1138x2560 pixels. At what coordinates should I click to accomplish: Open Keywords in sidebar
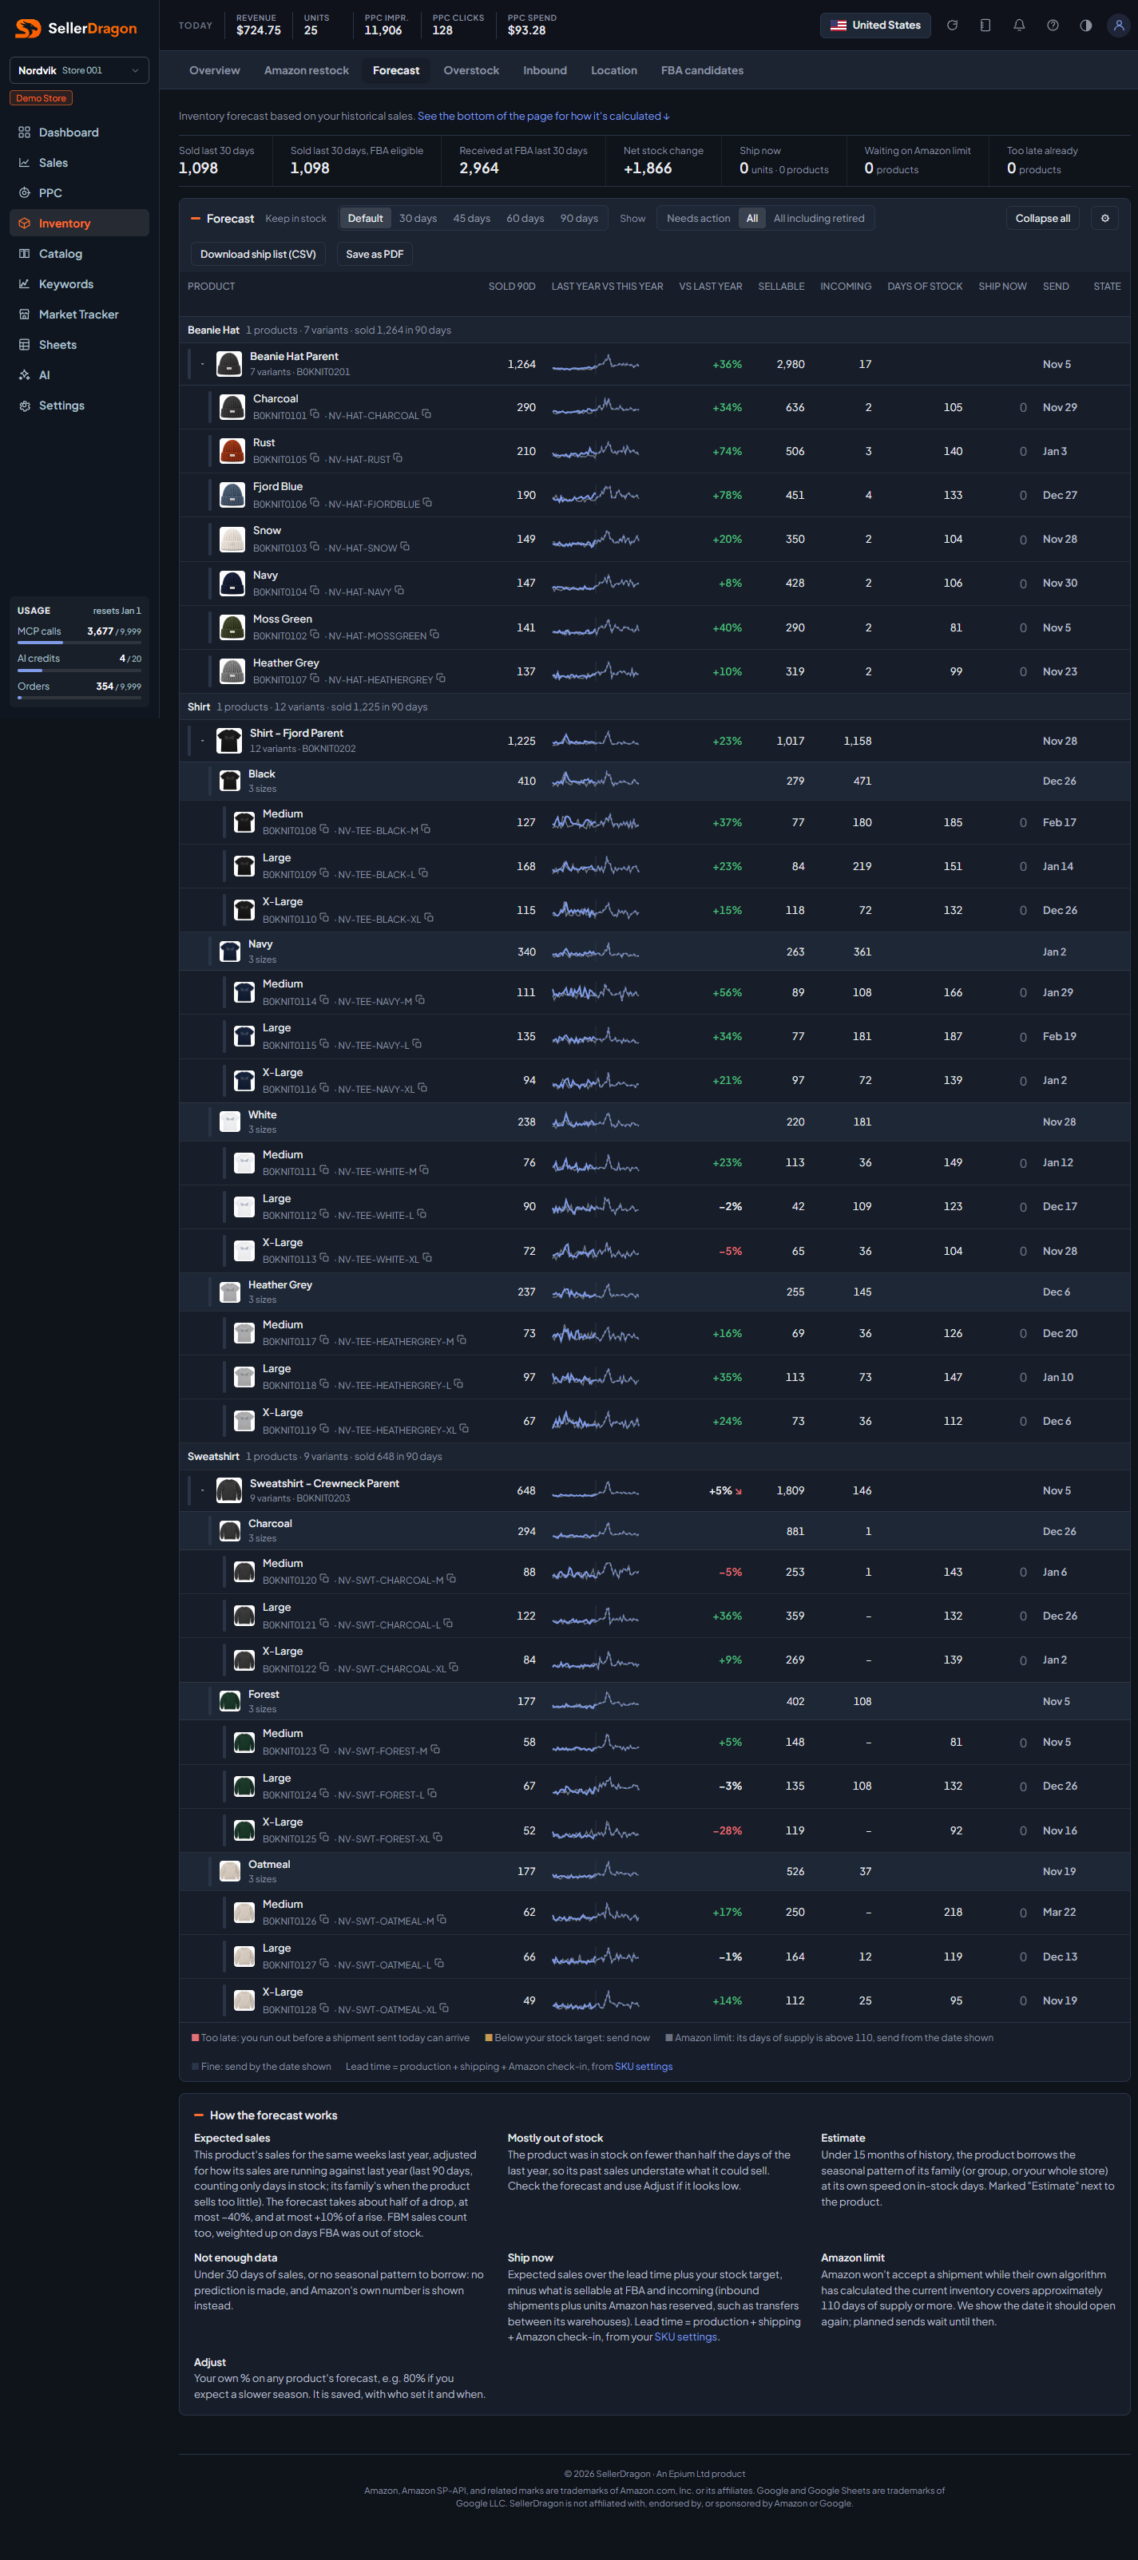pos(79,284)
